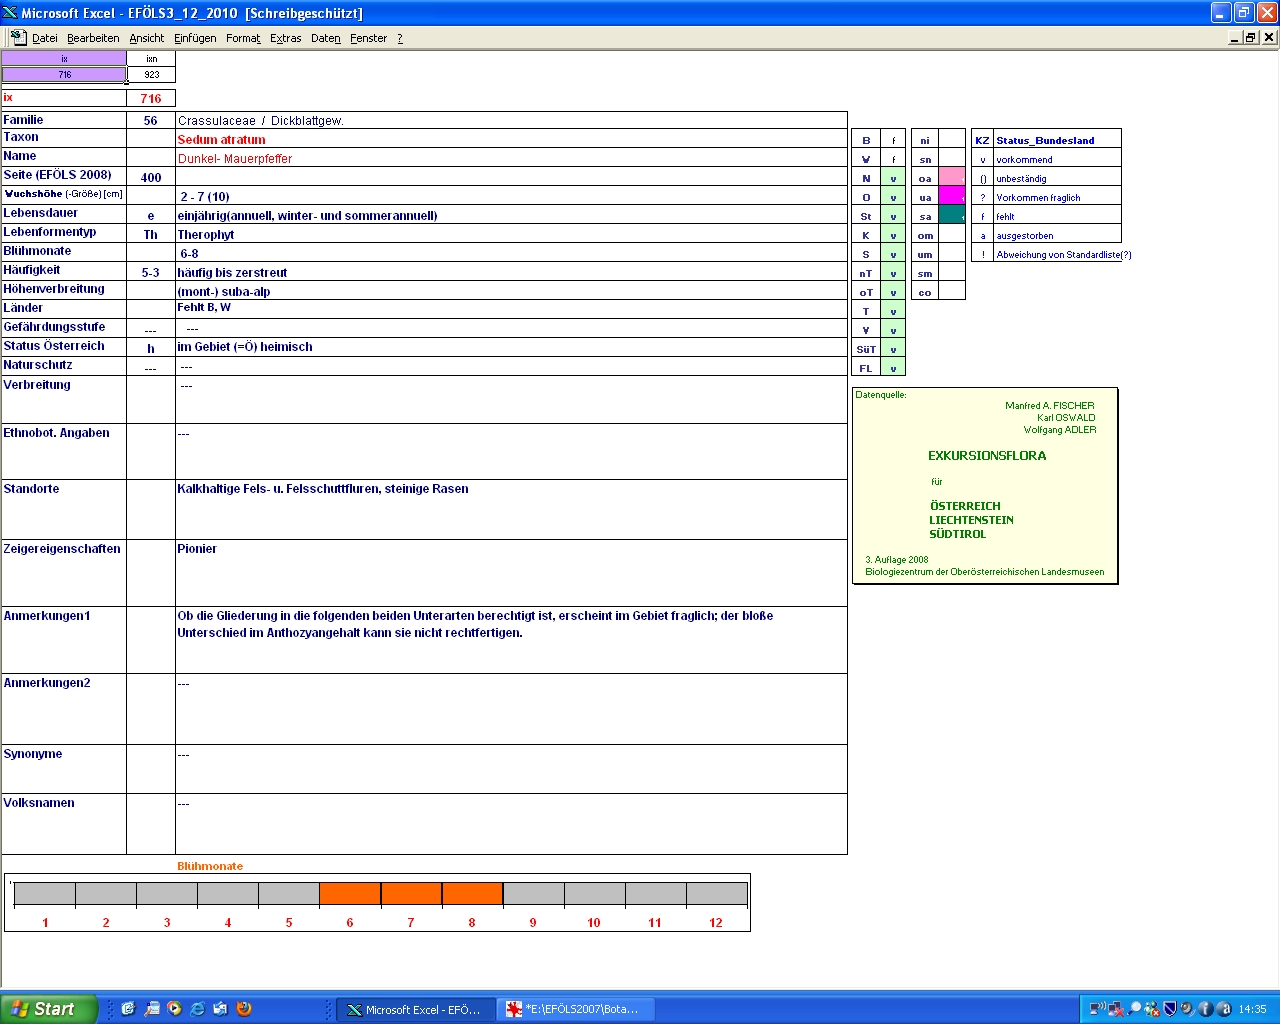Click the Excel workbook icon left of Datei
The width and height of the screenshot is (1280, 1024).
(x=18, y=37)
